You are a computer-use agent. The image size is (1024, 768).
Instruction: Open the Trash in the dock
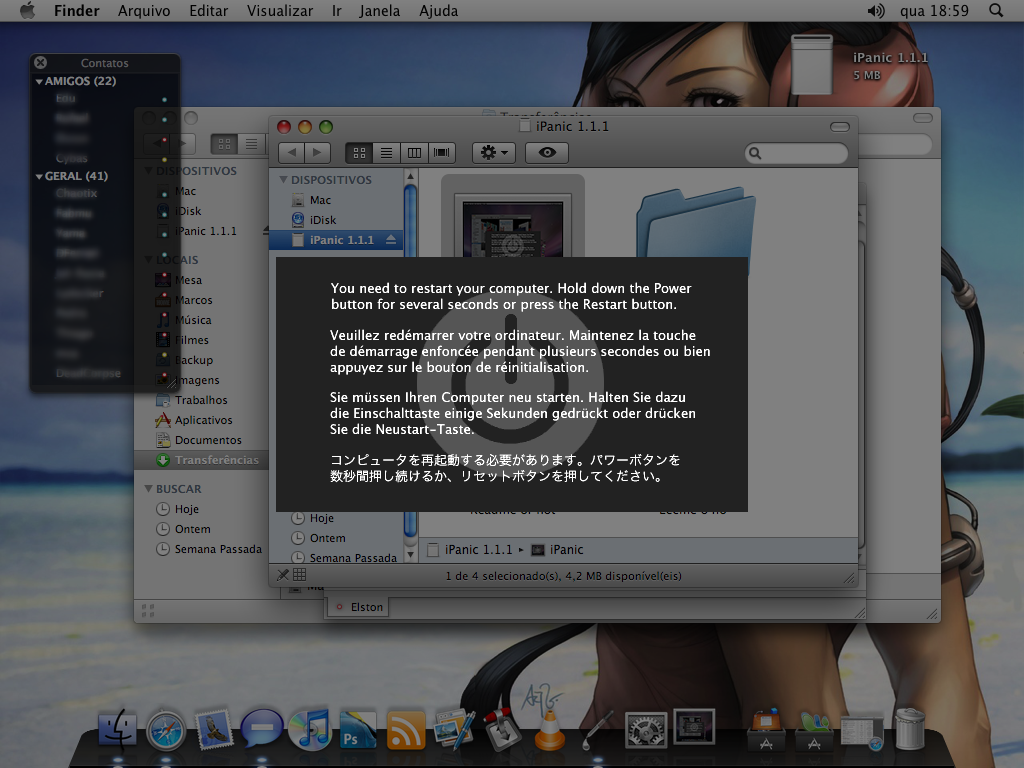[910, 729]
